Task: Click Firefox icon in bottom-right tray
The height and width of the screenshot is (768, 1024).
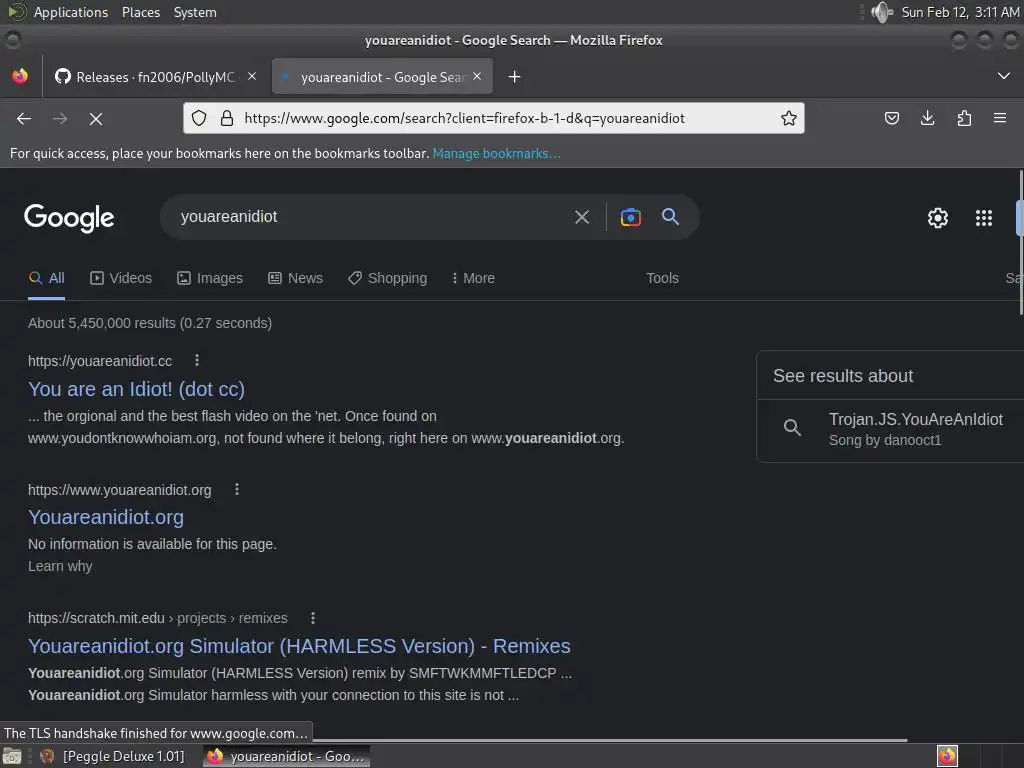Action: coord(947,756)
